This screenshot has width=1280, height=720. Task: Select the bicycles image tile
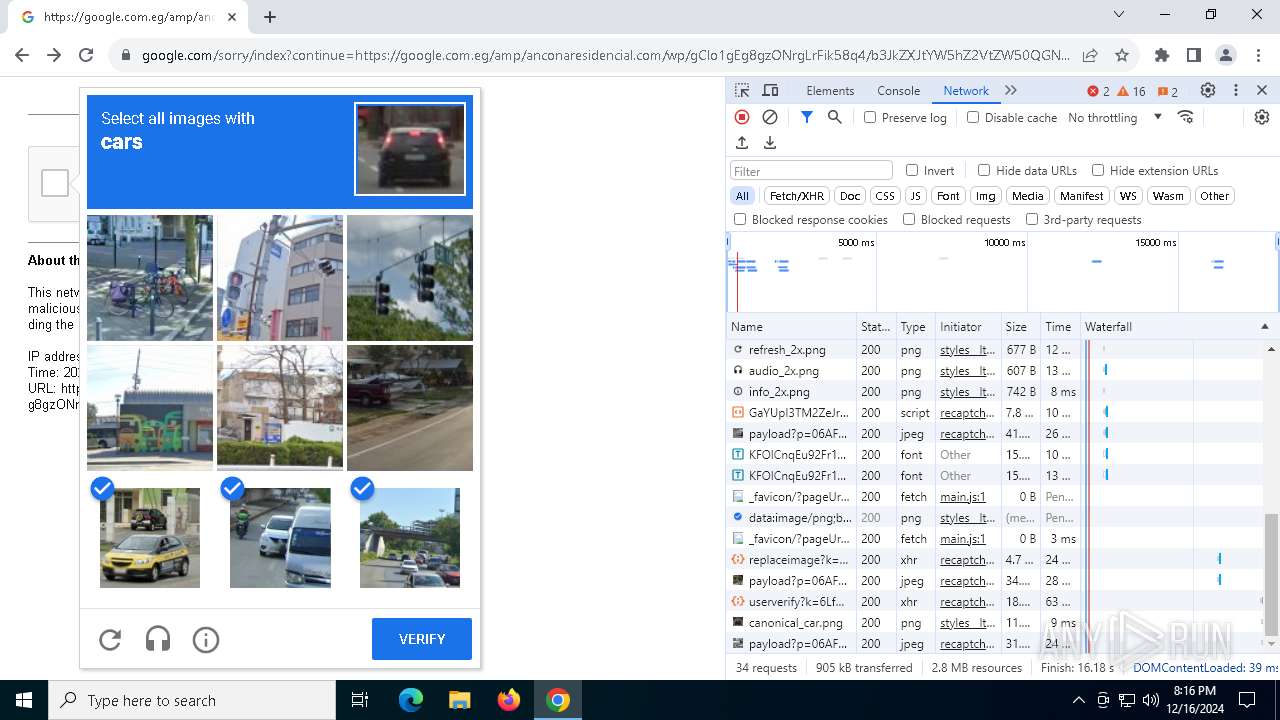[x=150, y=278]
